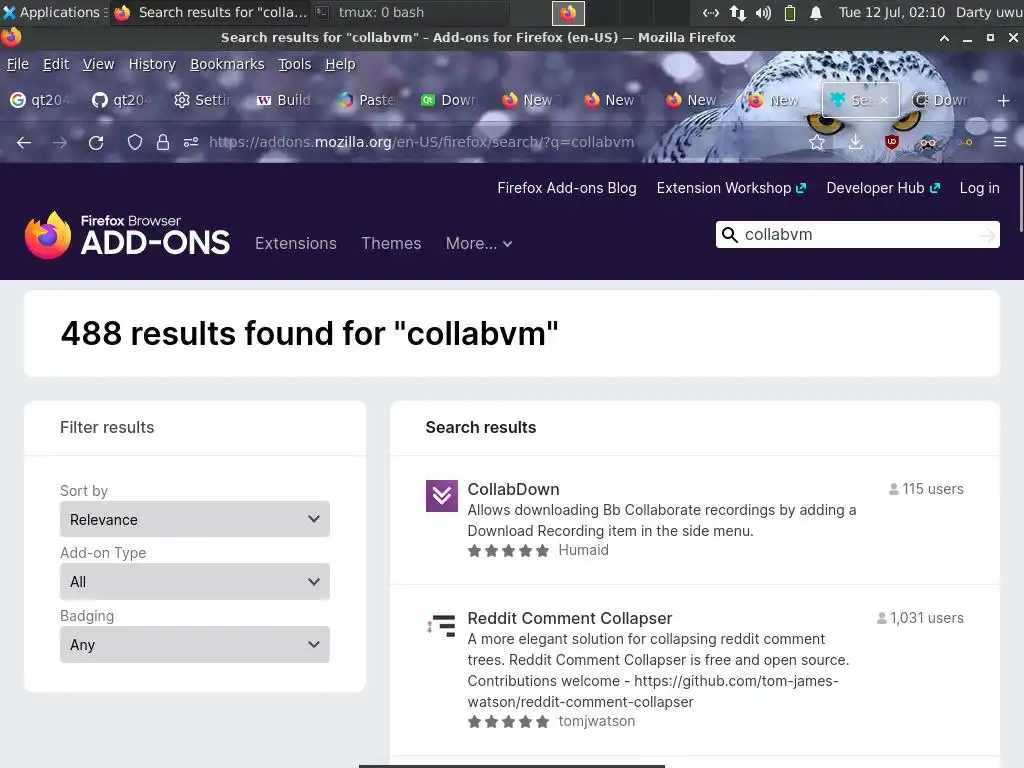The image size is (1024, 768).
Task: Switch to the Paste tab
Action: (x=368, y=100)
